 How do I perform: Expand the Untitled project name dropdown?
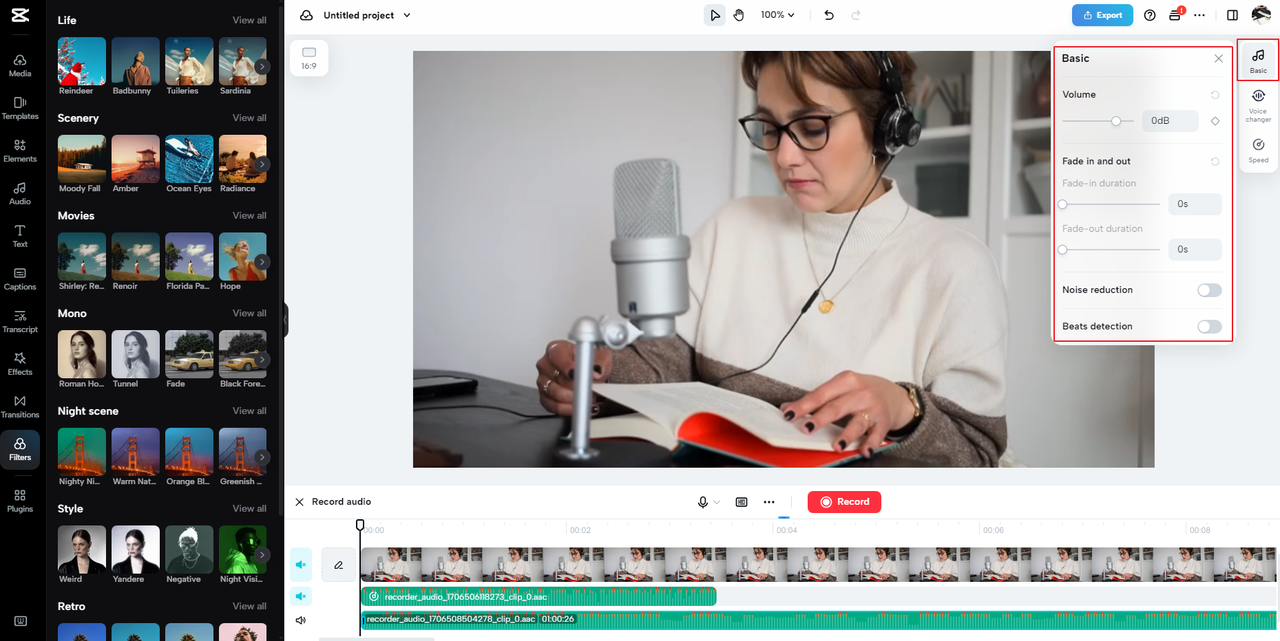[x=367, y=15]
